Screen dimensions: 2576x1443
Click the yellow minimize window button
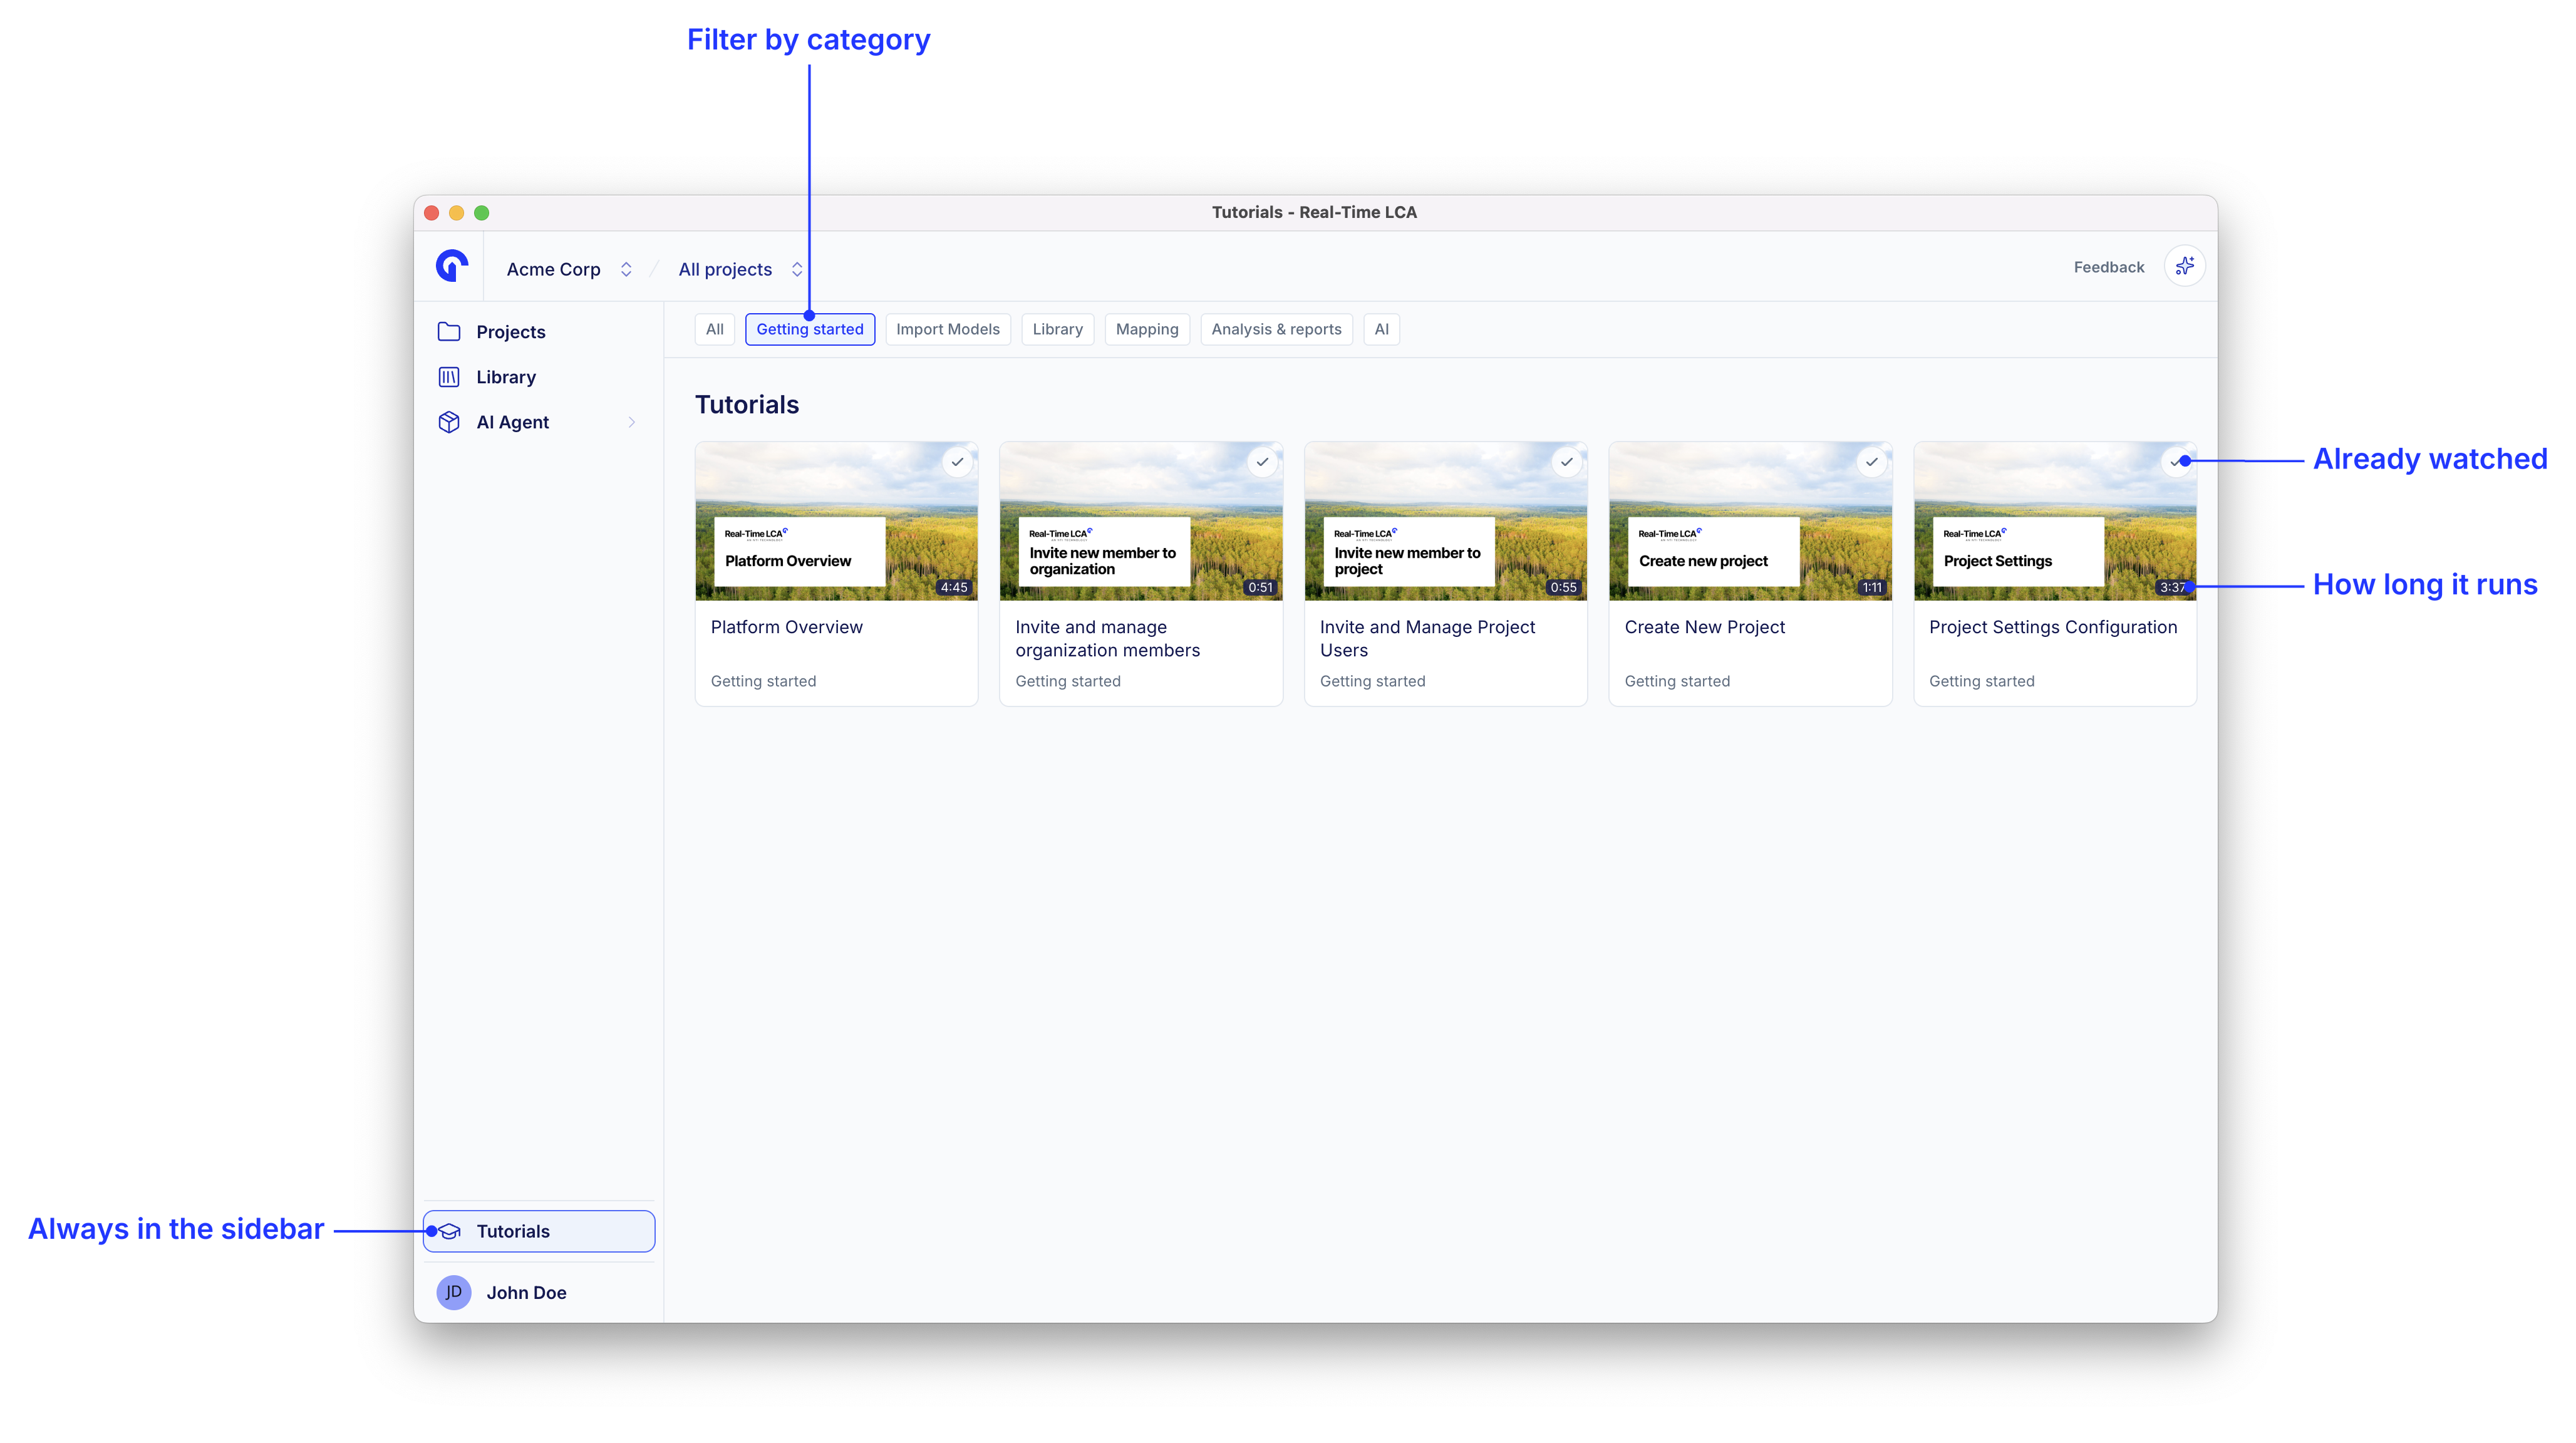point(456,213)
